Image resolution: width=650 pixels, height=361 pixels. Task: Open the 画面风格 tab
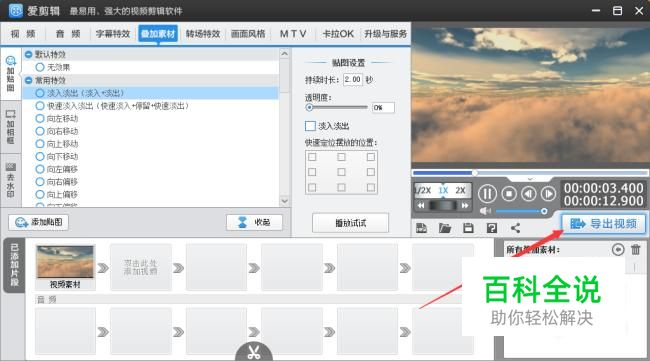tap(248, 34)
